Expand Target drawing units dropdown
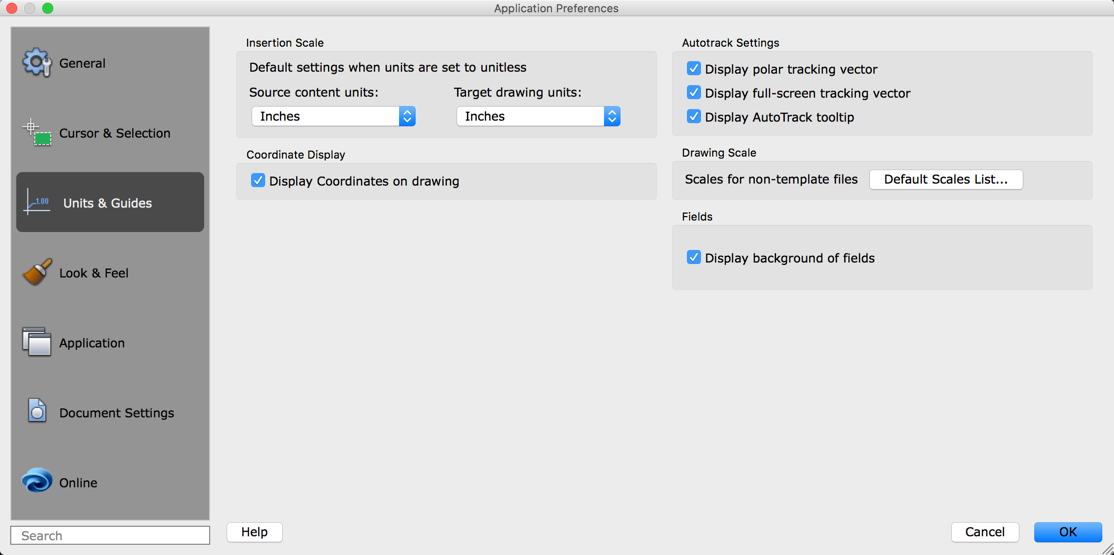Screen dimensions: 1114x555 [538, 116]
